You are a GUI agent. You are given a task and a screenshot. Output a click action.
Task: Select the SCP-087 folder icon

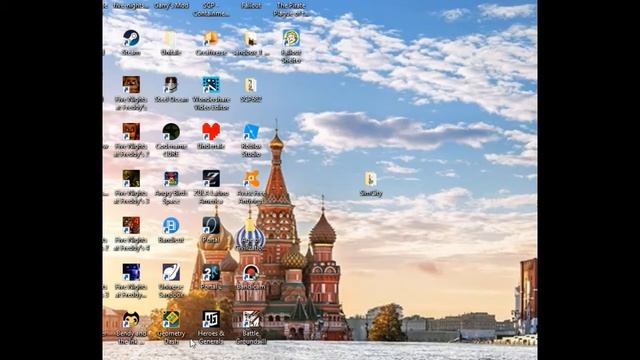tap(251, 85)
